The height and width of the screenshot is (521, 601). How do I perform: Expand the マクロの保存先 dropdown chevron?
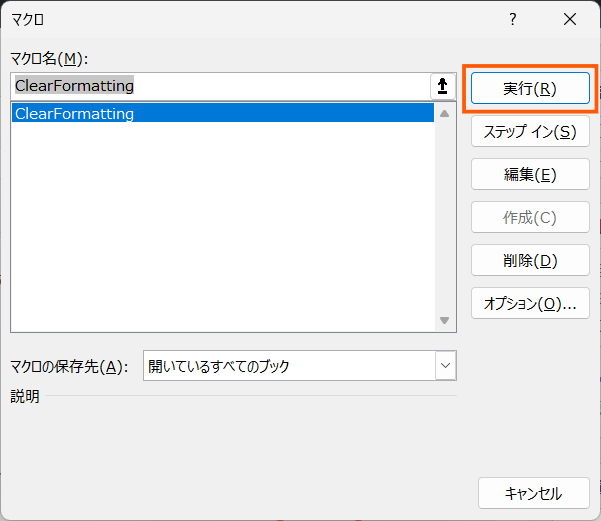pos(445,366)
